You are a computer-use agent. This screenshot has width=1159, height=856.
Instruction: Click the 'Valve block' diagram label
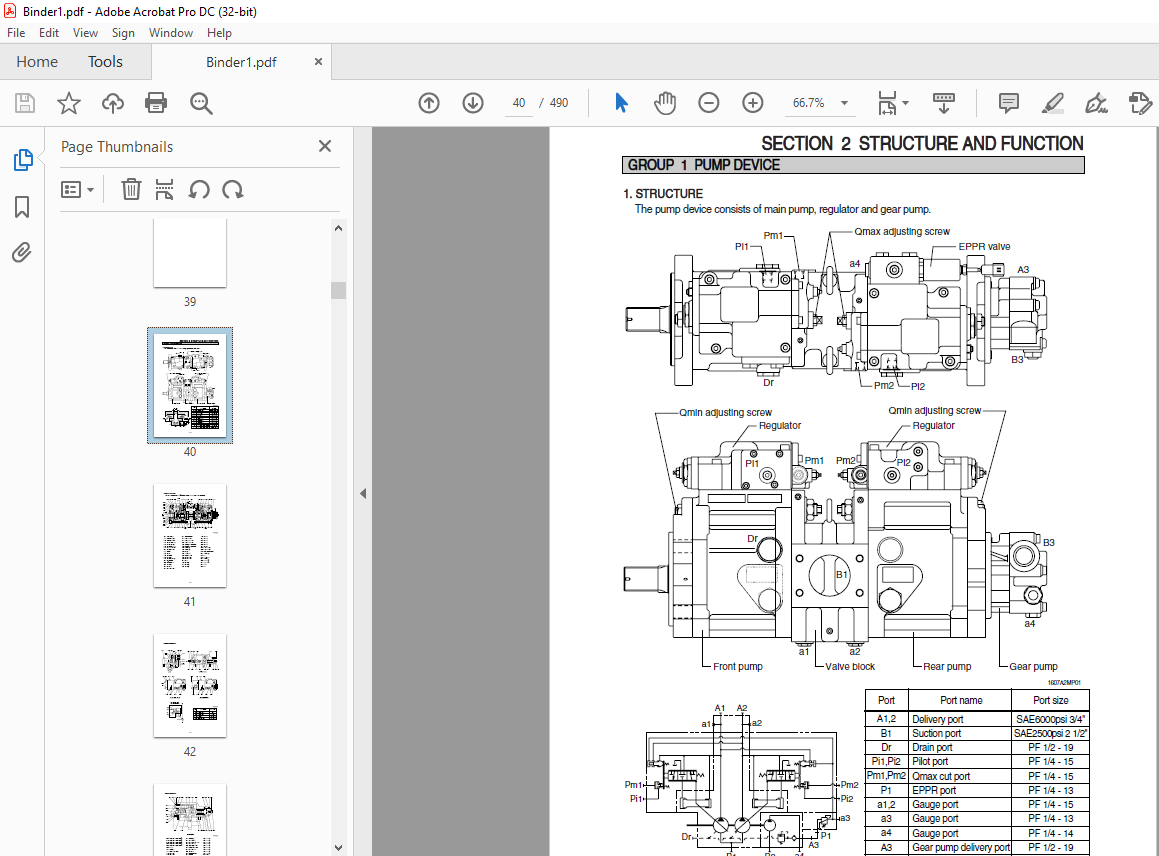click(x=850, y=666)
